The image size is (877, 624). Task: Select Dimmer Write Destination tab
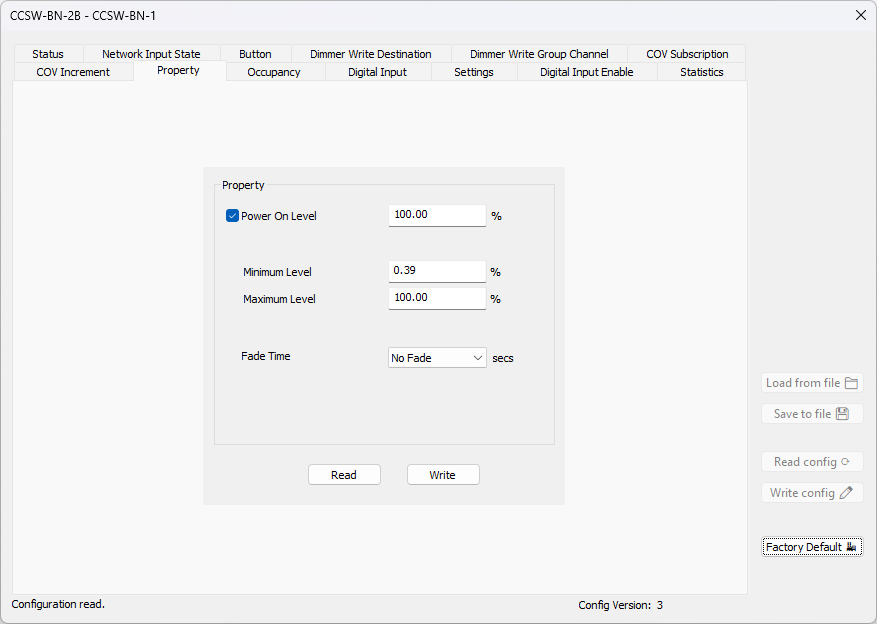370,54
